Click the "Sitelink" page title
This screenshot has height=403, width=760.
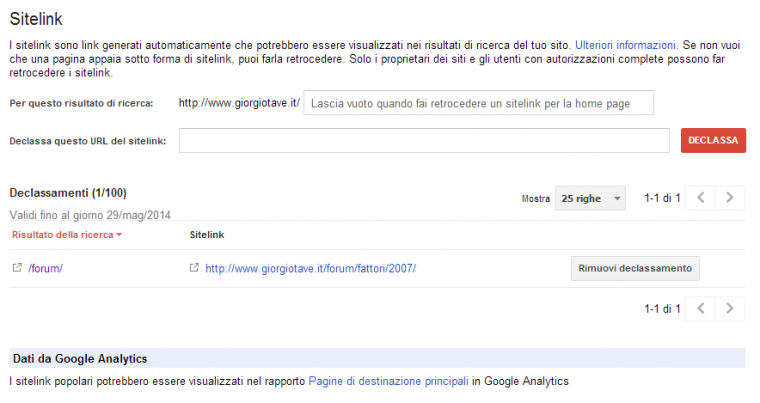click(x=37, y=17)
